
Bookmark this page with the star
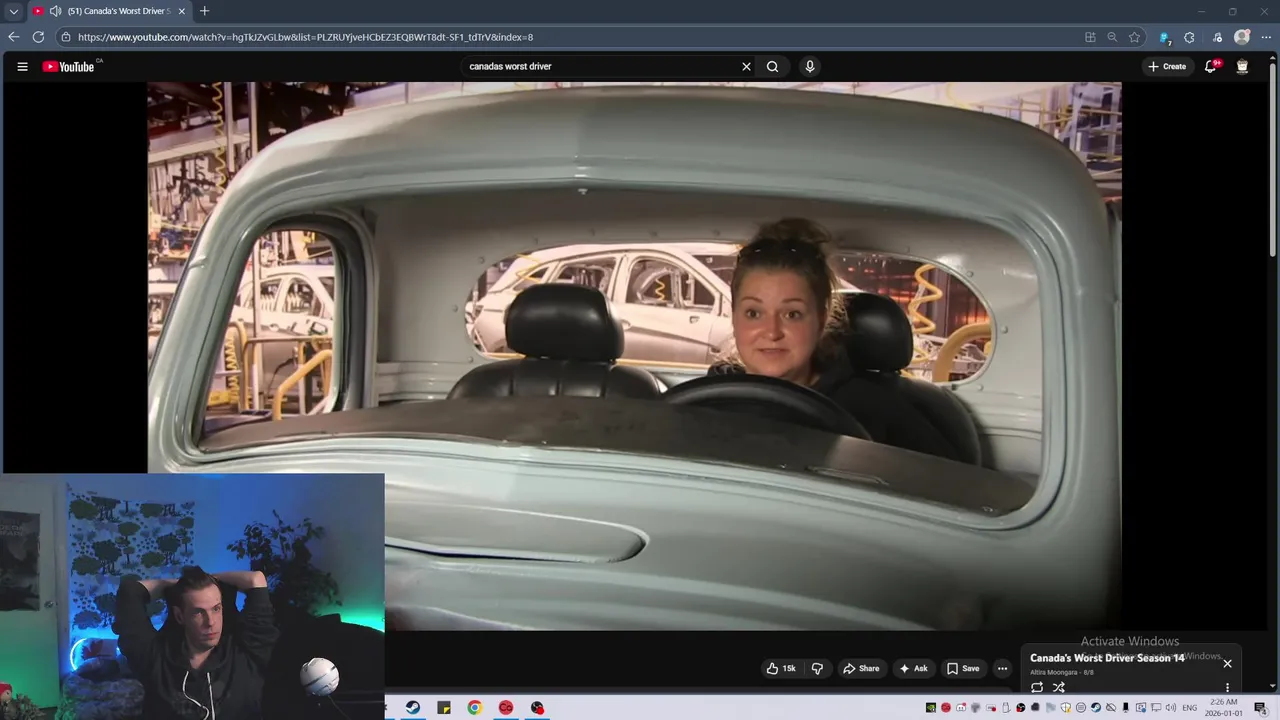tap(1134, 37)
